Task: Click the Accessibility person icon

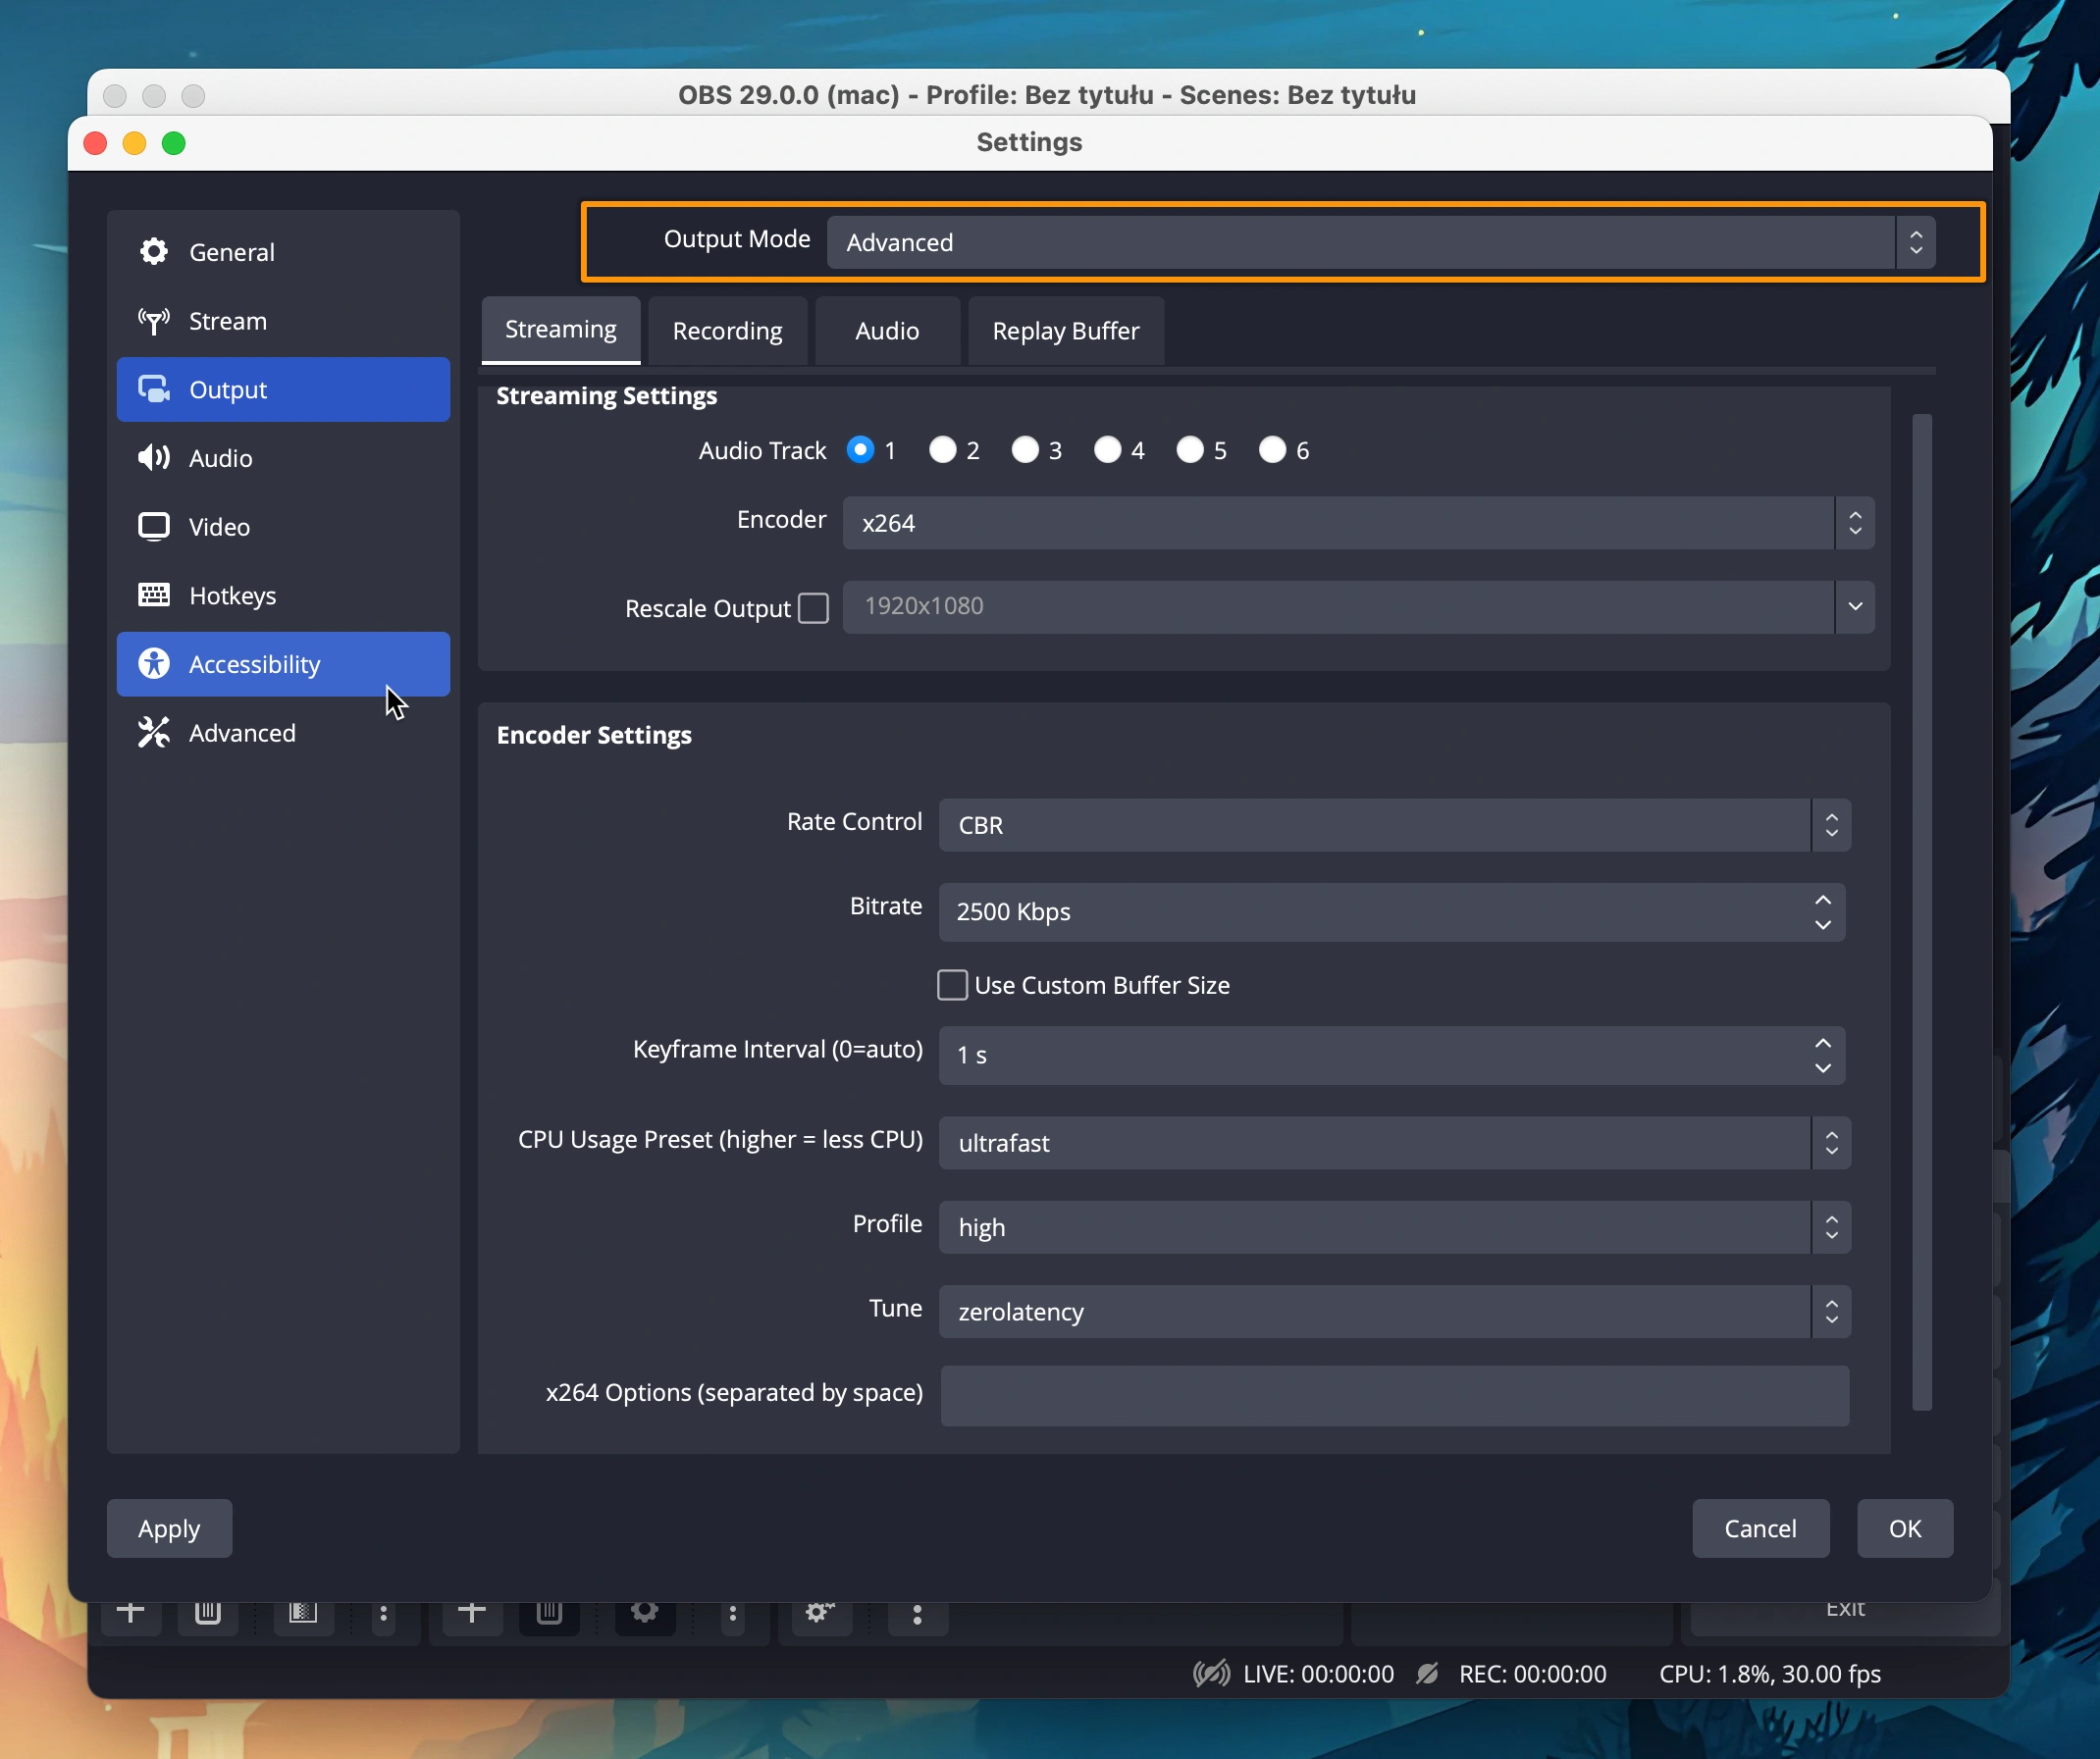Action: (153, 664)
